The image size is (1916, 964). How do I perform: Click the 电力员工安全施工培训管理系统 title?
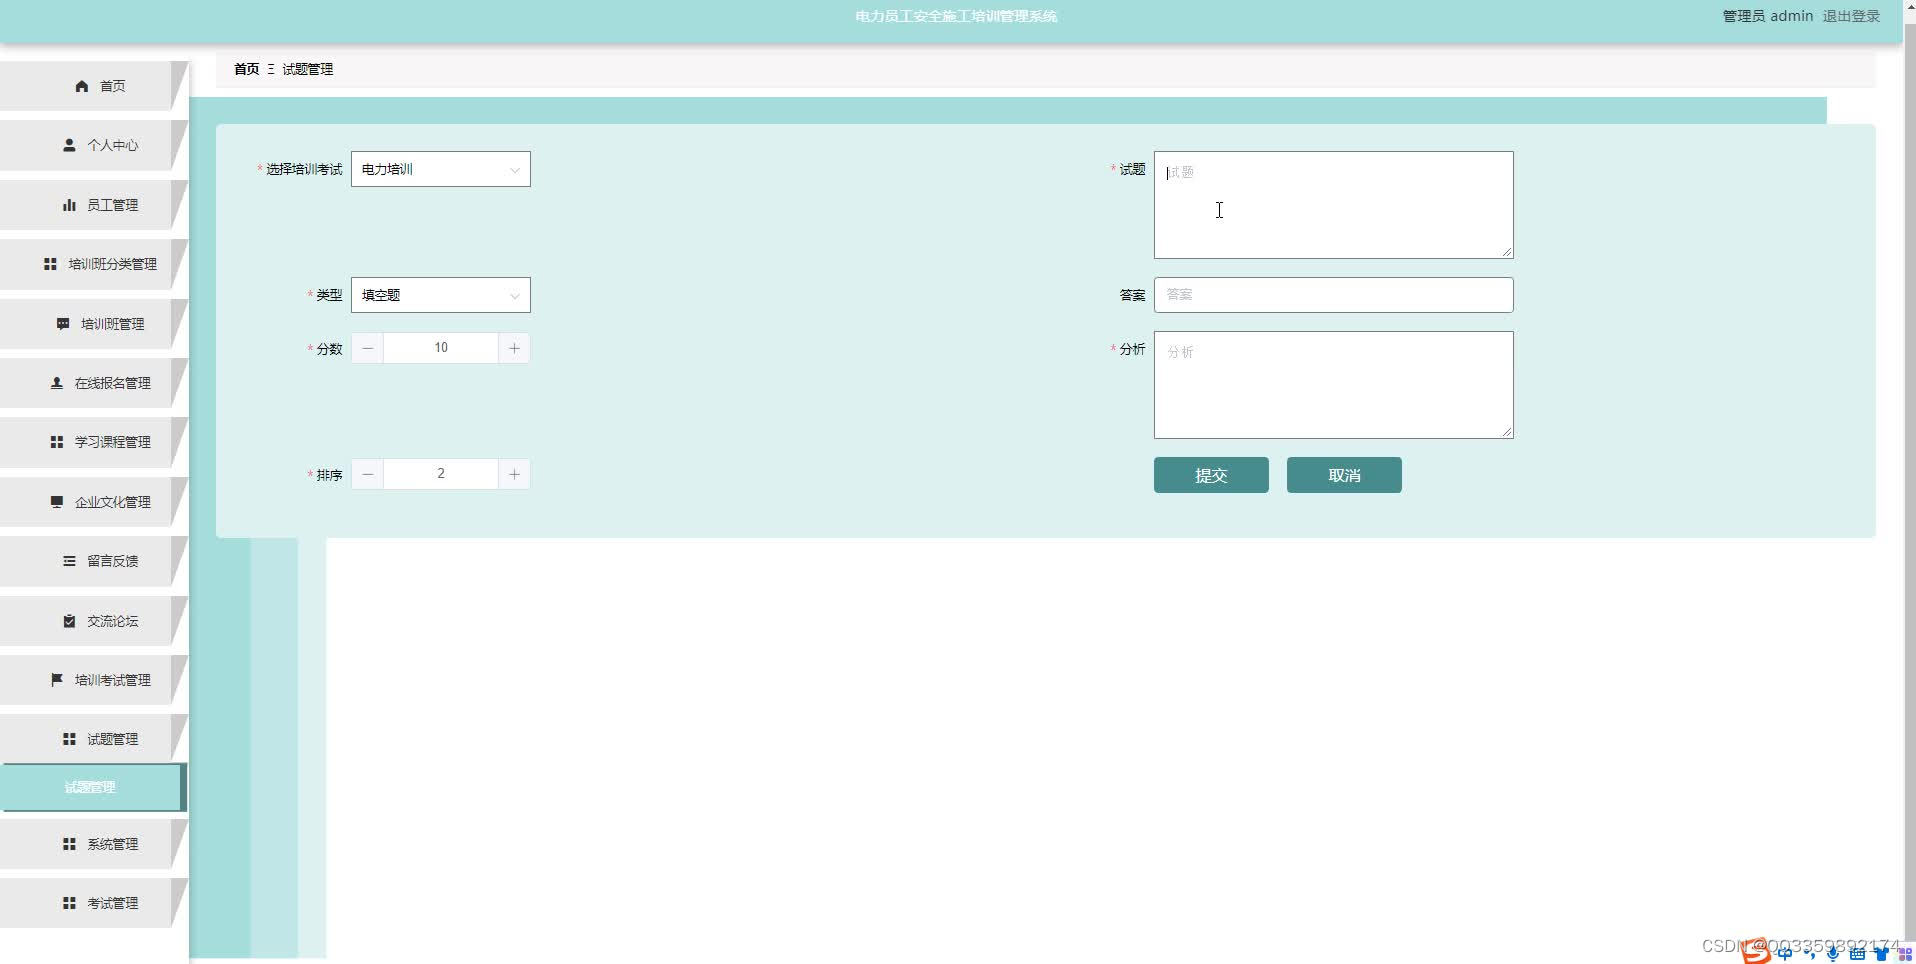click(956, 16)
